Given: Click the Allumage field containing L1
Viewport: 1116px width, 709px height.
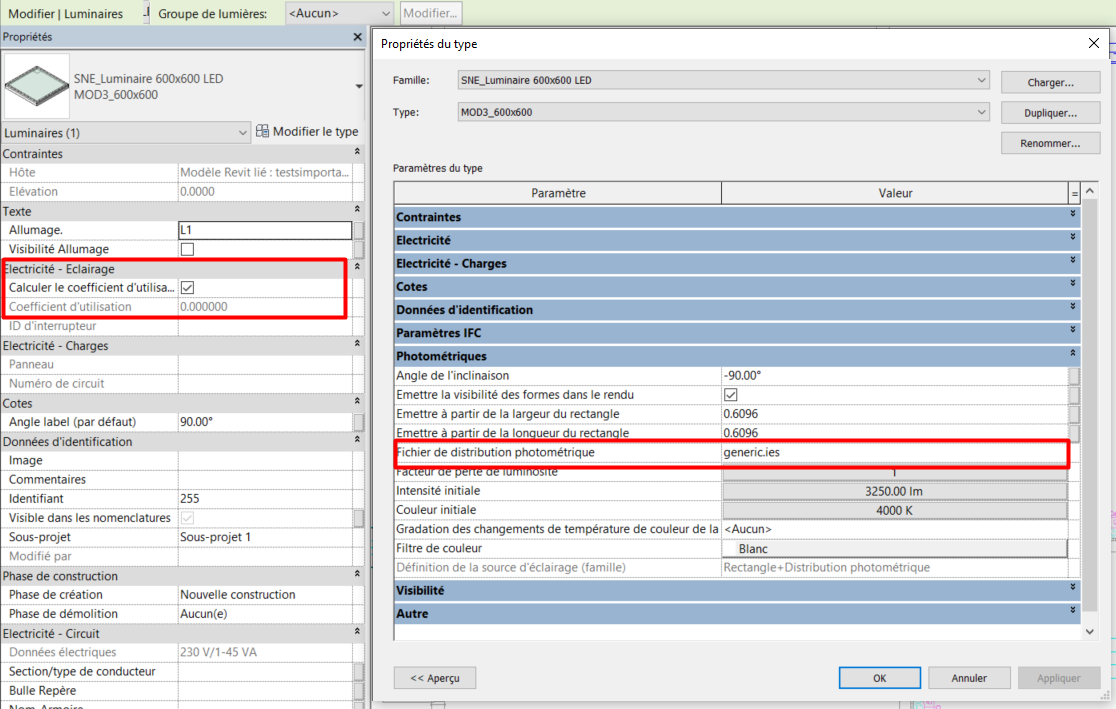Looking at the screenshot, I should (x=264, y=230).
